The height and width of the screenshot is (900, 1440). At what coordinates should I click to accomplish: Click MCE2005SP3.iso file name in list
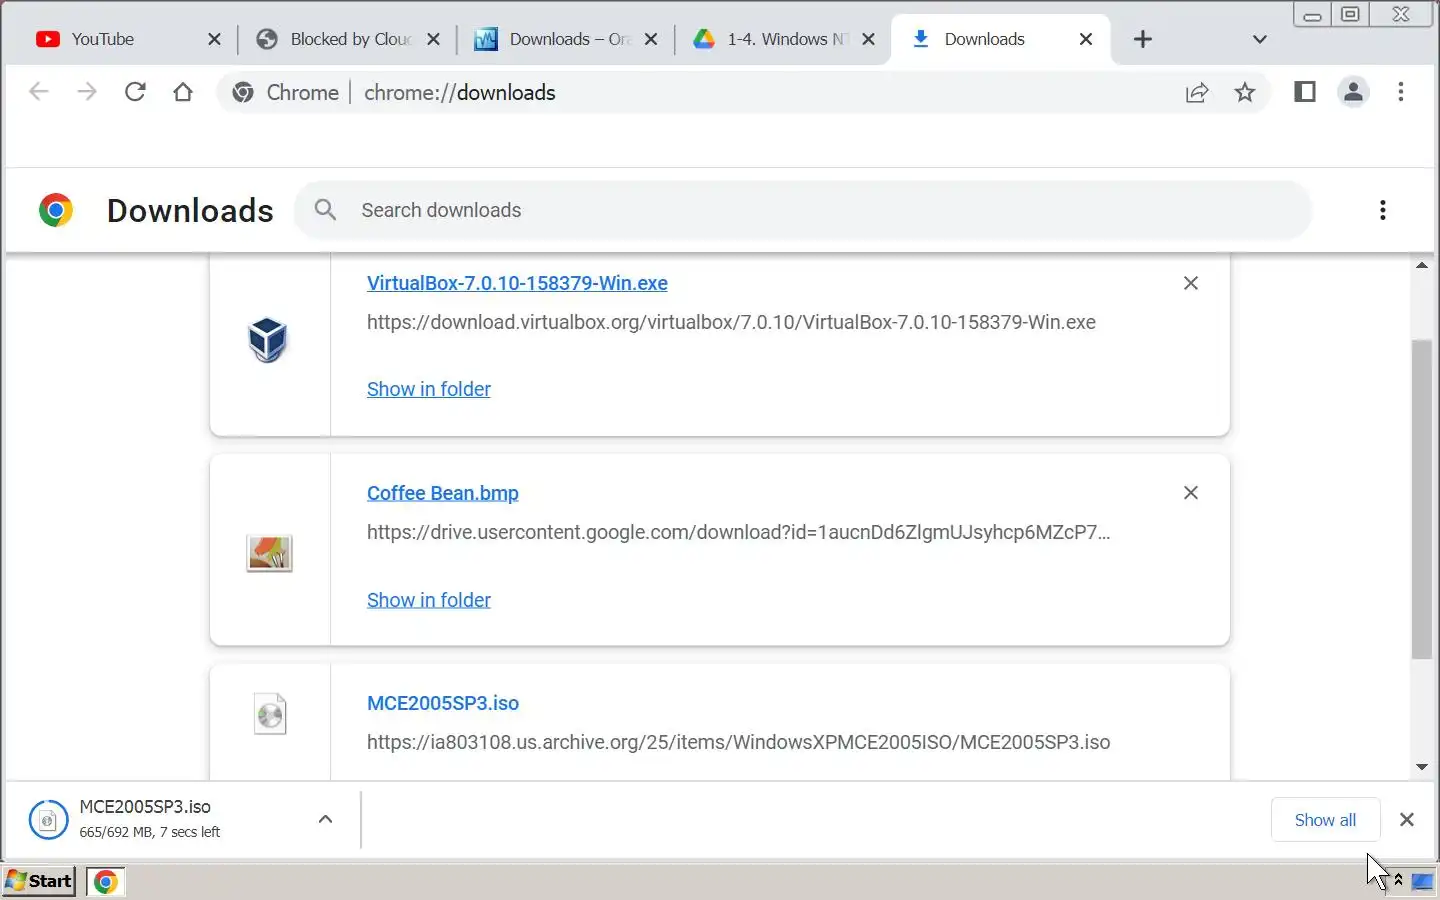click(443, 703)
